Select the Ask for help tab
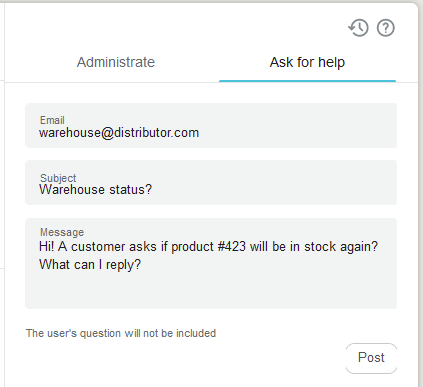The width and height of the screenshot is (423, 387). coord(307,62)
